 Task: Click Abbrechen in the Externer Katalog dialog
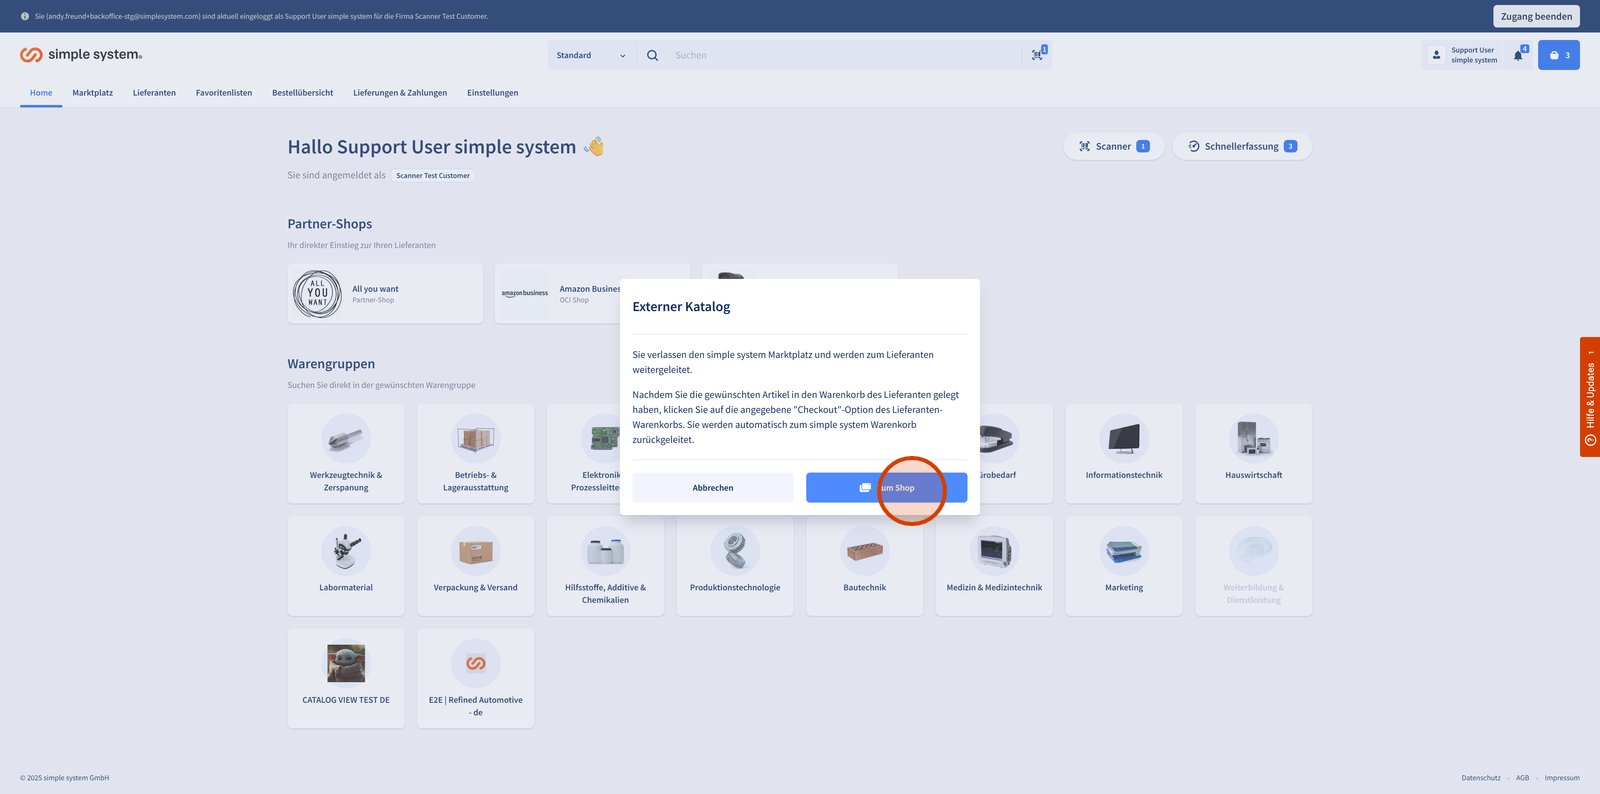pos(713,488)
